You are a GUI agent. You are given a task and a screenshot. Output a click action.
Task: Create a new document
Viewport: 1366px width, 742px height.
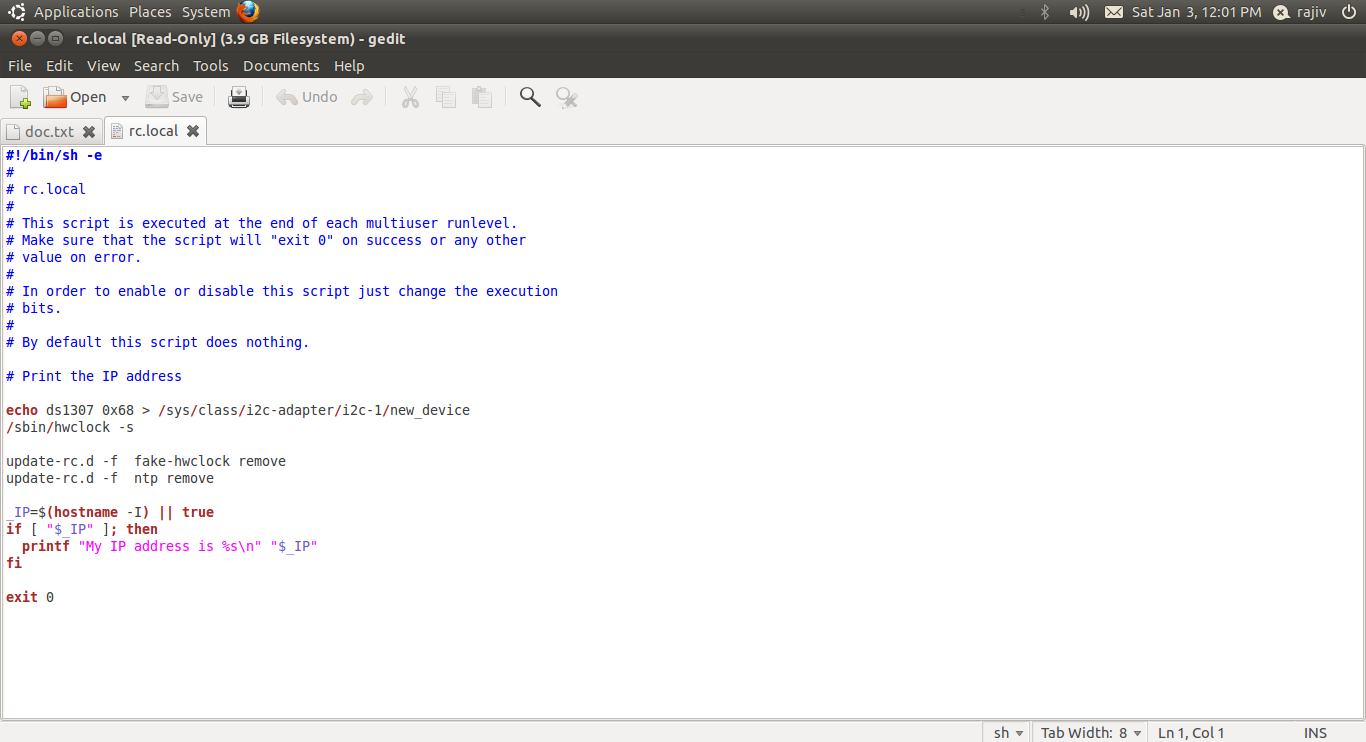click(x=20, y=96)
